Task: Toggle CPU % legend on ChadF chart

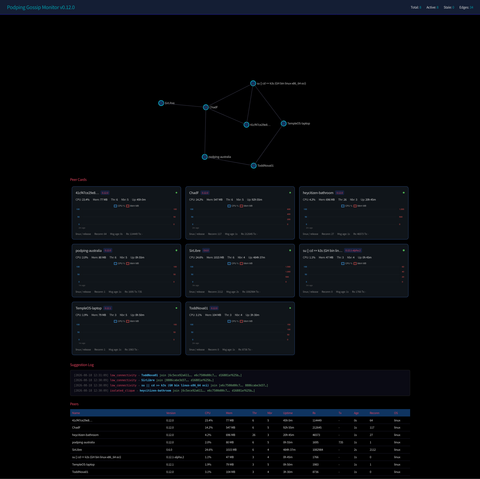Action: (x=233, y=206)
